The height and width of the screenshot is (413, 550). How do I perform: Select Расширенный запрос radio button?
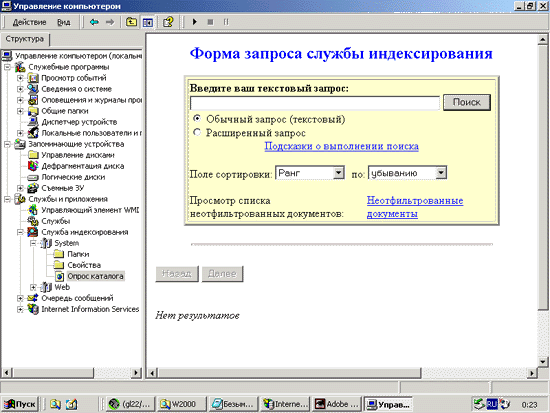point(197,132)
